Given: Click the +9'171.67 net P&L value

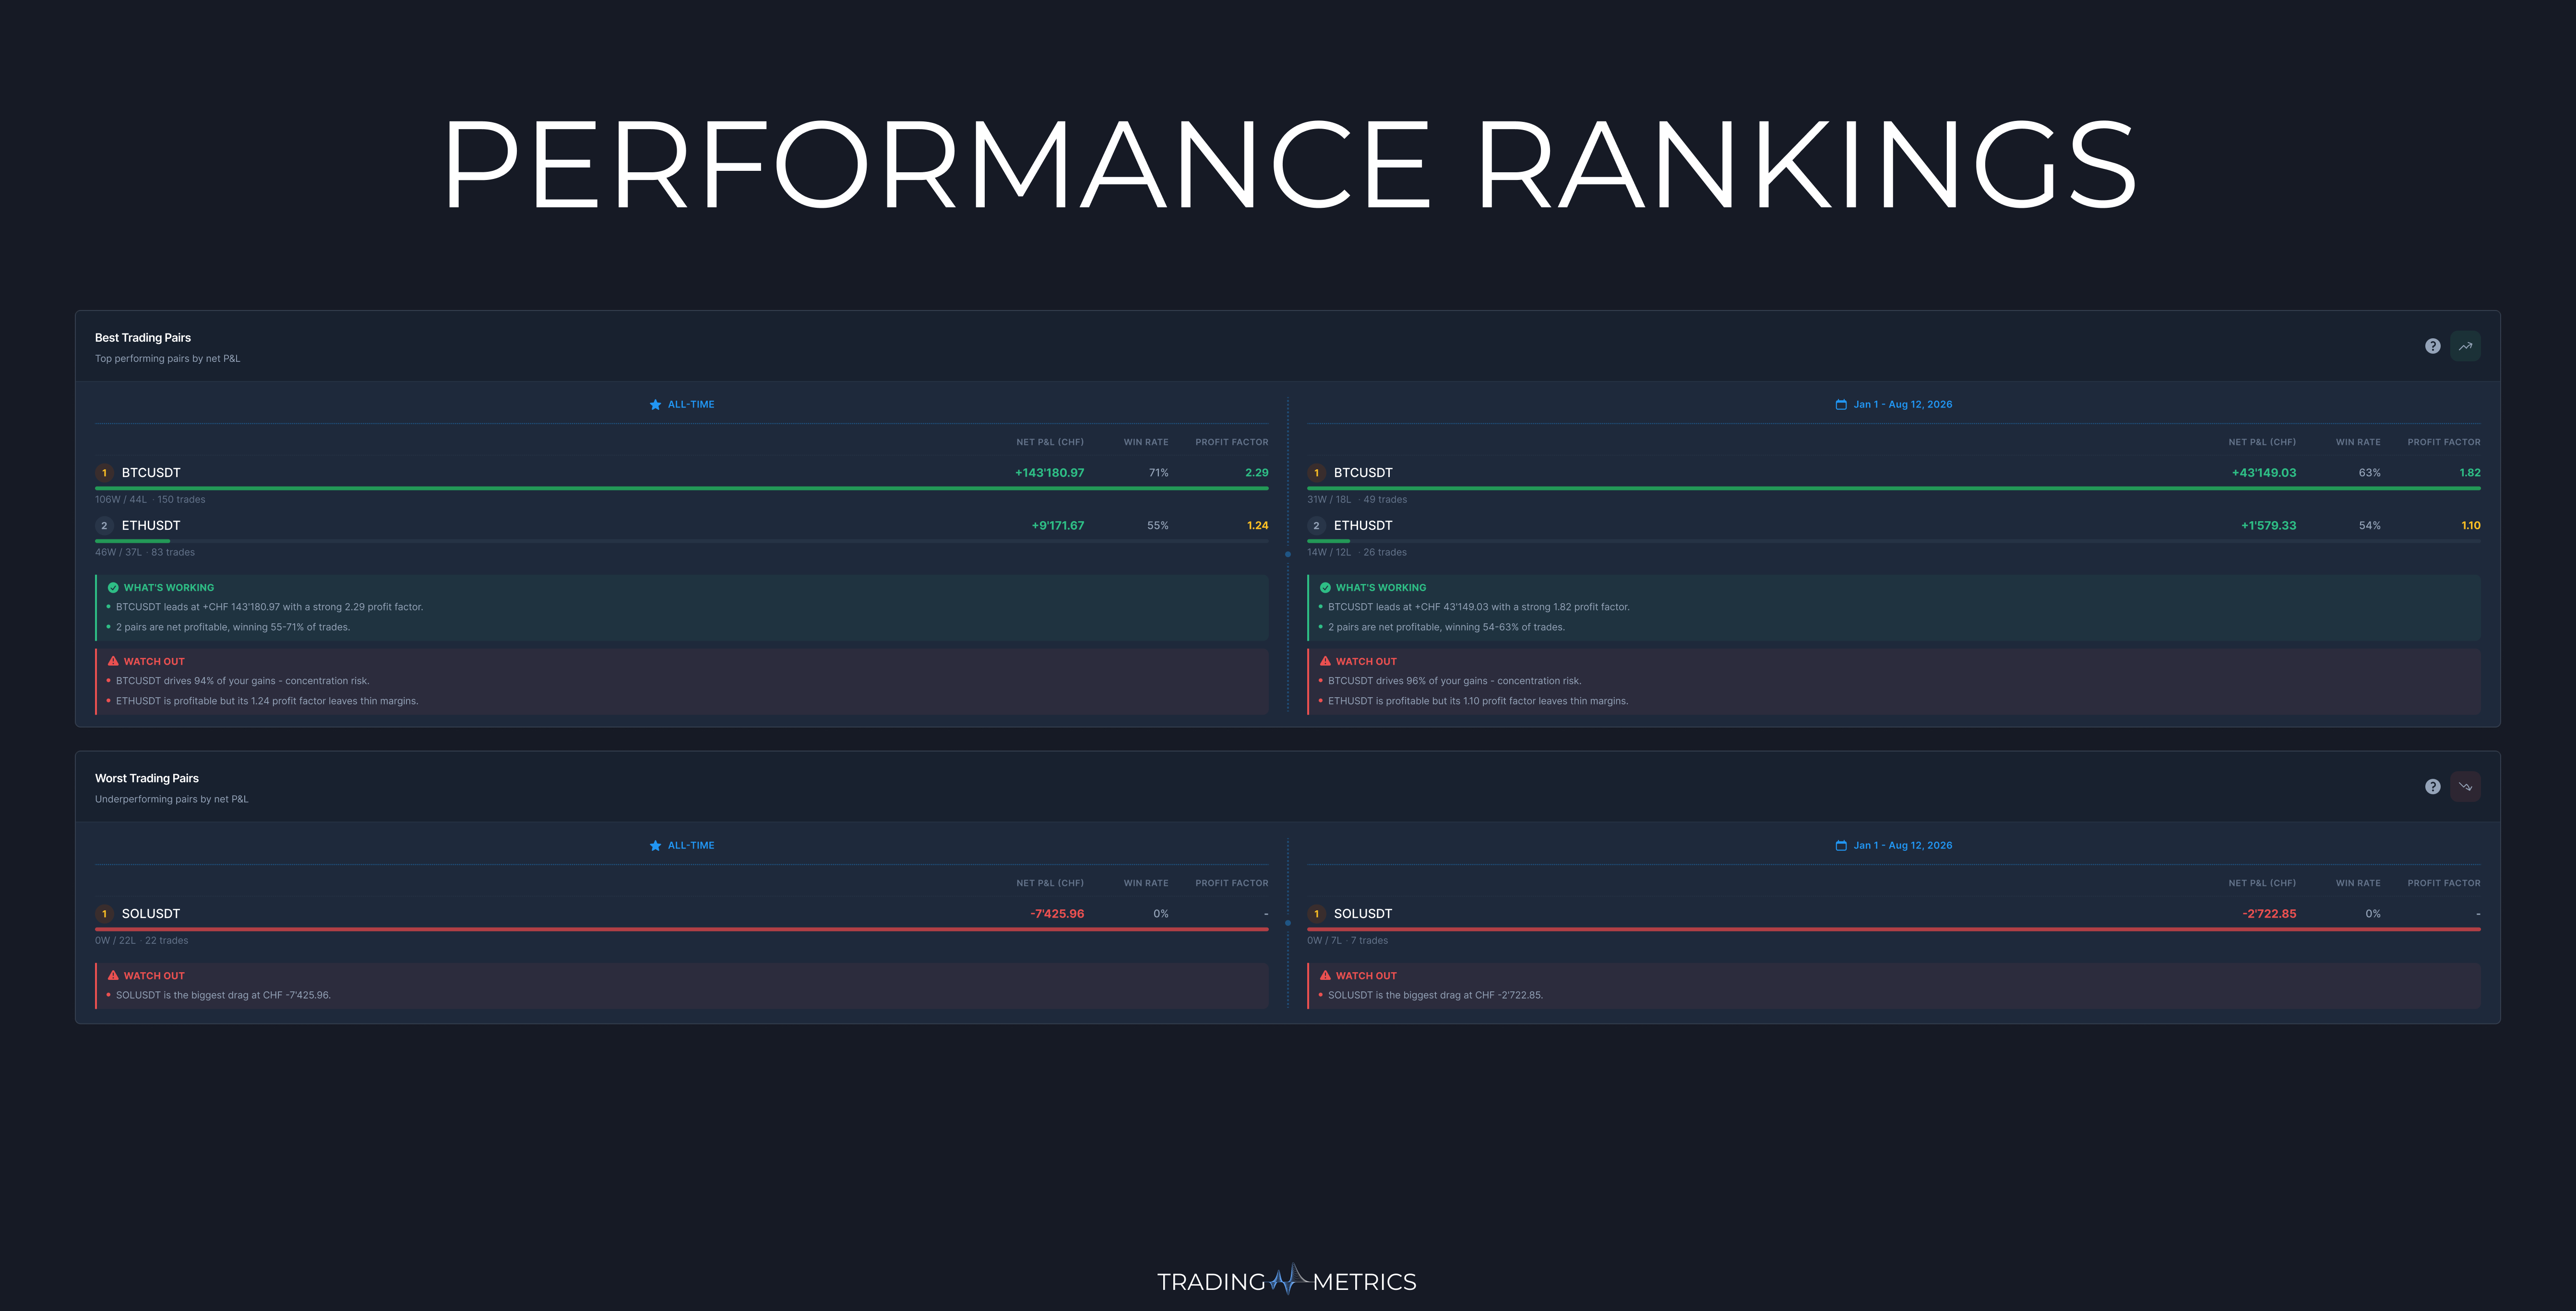Looking at the screenshot, I should [x=1058, y=526].
